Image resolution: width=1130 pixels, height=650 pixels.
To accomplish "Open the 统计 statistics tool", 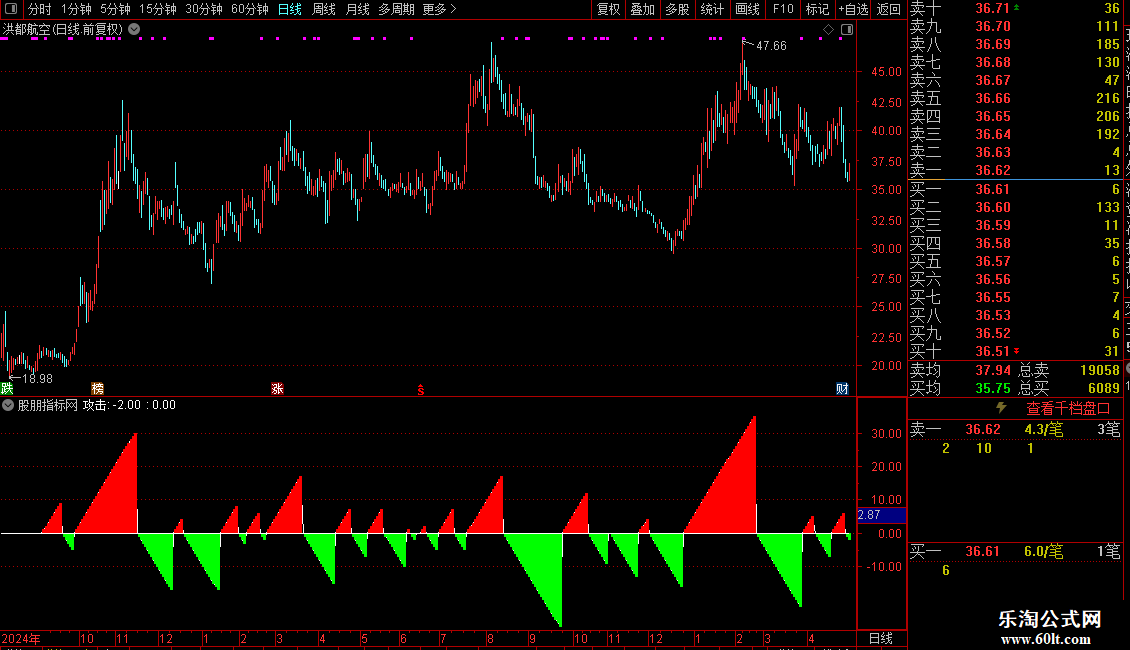I will [x=712, y=9].
